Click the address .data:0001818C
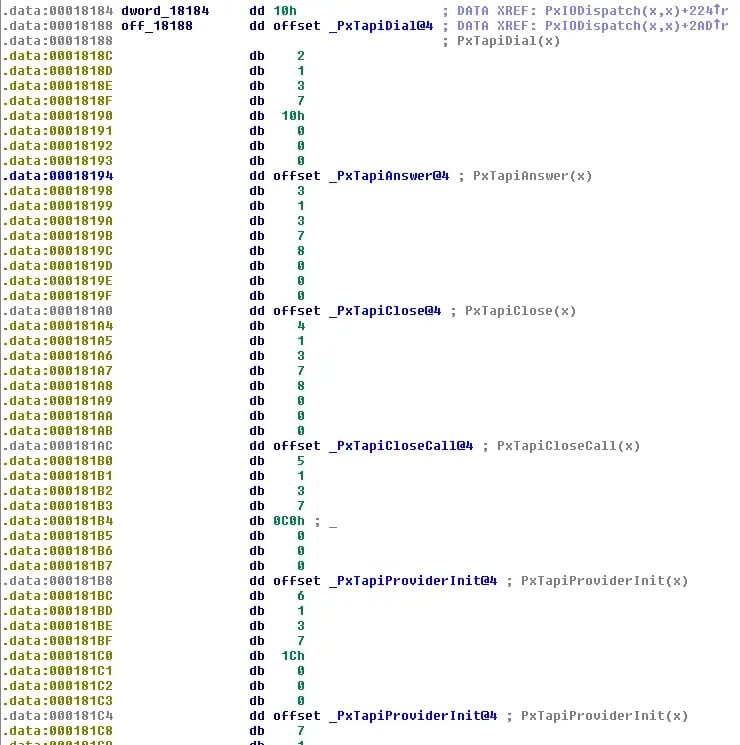The height and width of the screenshot is (745, 740). (58, 56)
